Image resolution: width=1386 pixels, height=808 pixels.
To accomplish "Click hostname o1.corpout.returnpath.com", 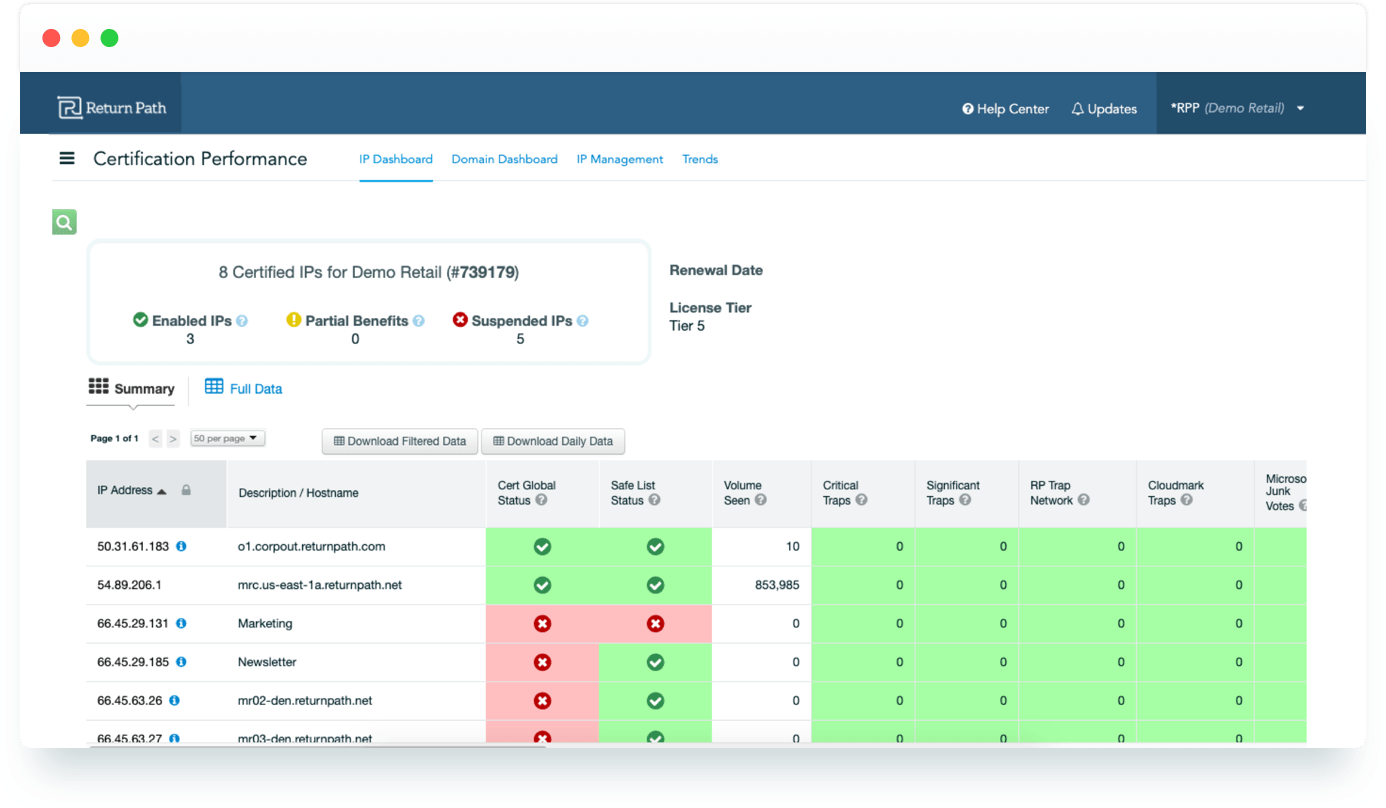I will [311, 546].
